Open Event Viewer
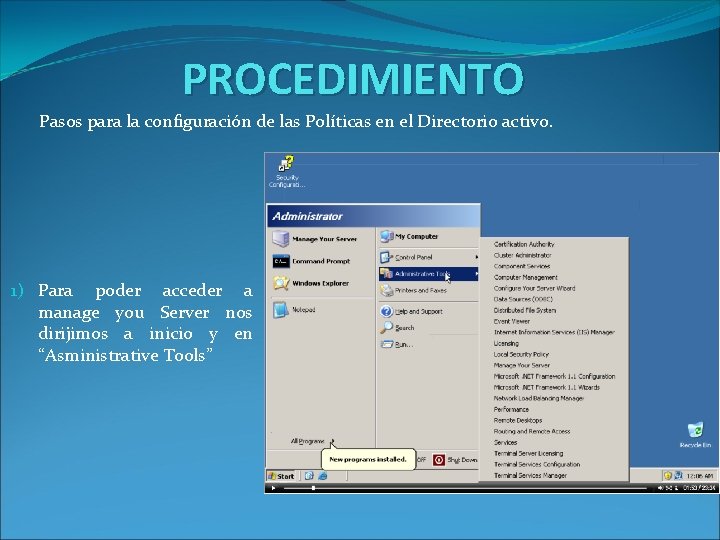Viewport: 720px width, 540px height. (512, 321)
